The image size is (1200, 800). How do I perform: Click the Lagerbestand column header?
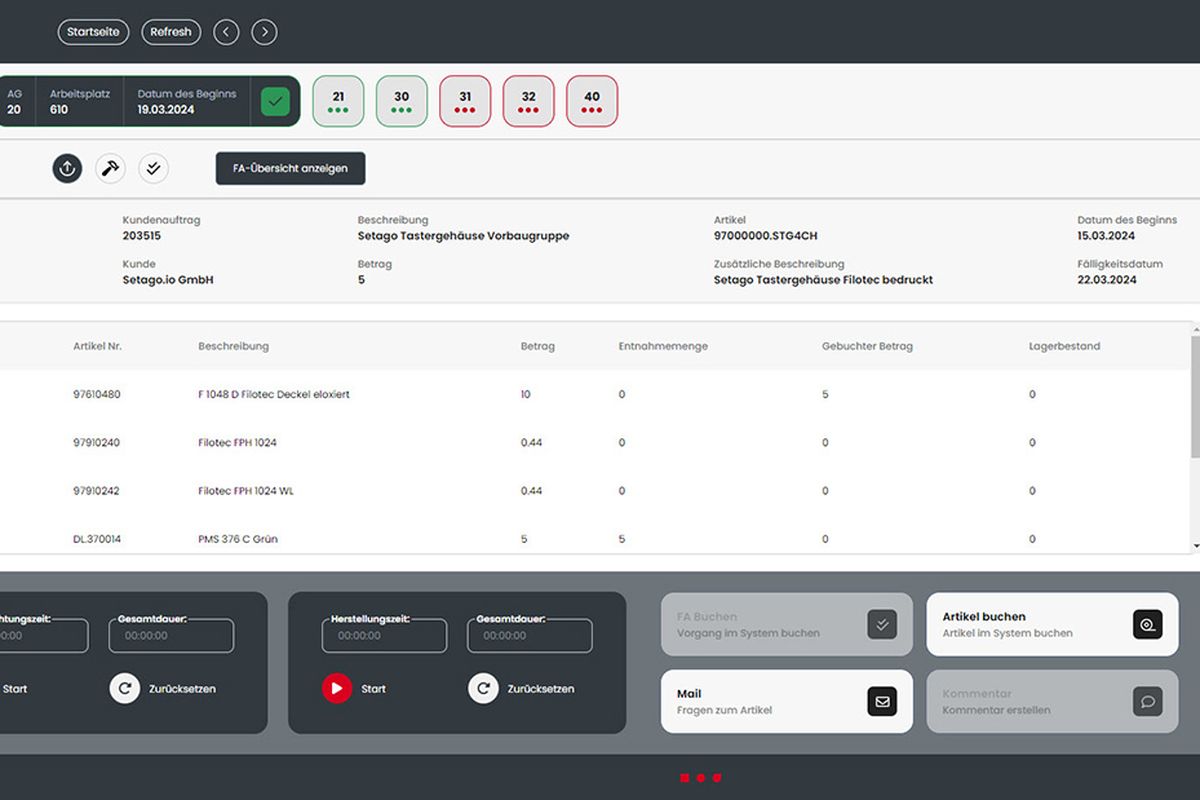(1064, 346)
